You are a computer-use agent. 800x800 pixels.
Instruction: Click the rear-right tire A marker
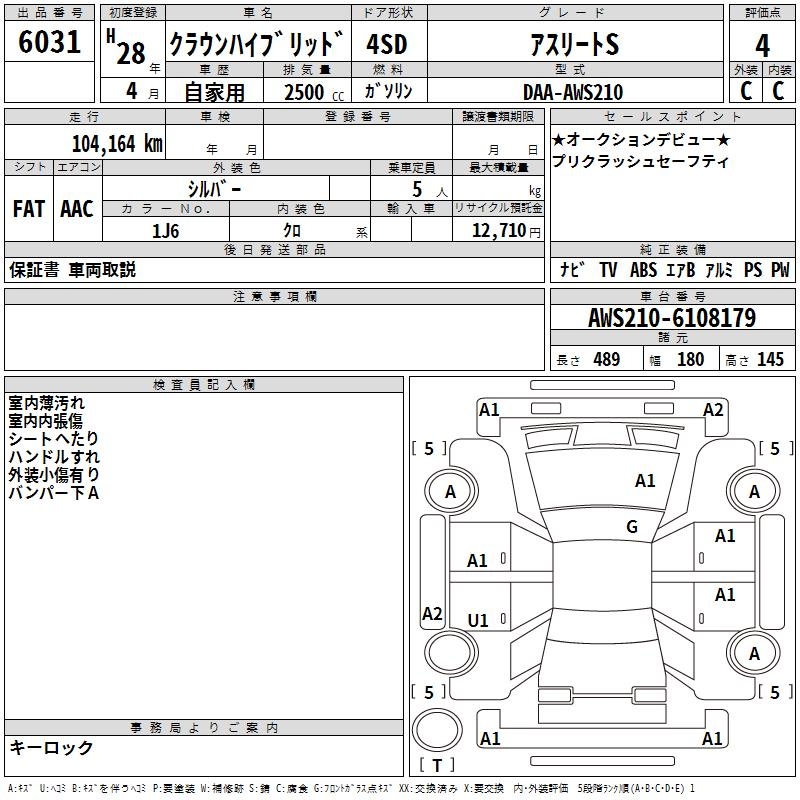tap(754, 654)
